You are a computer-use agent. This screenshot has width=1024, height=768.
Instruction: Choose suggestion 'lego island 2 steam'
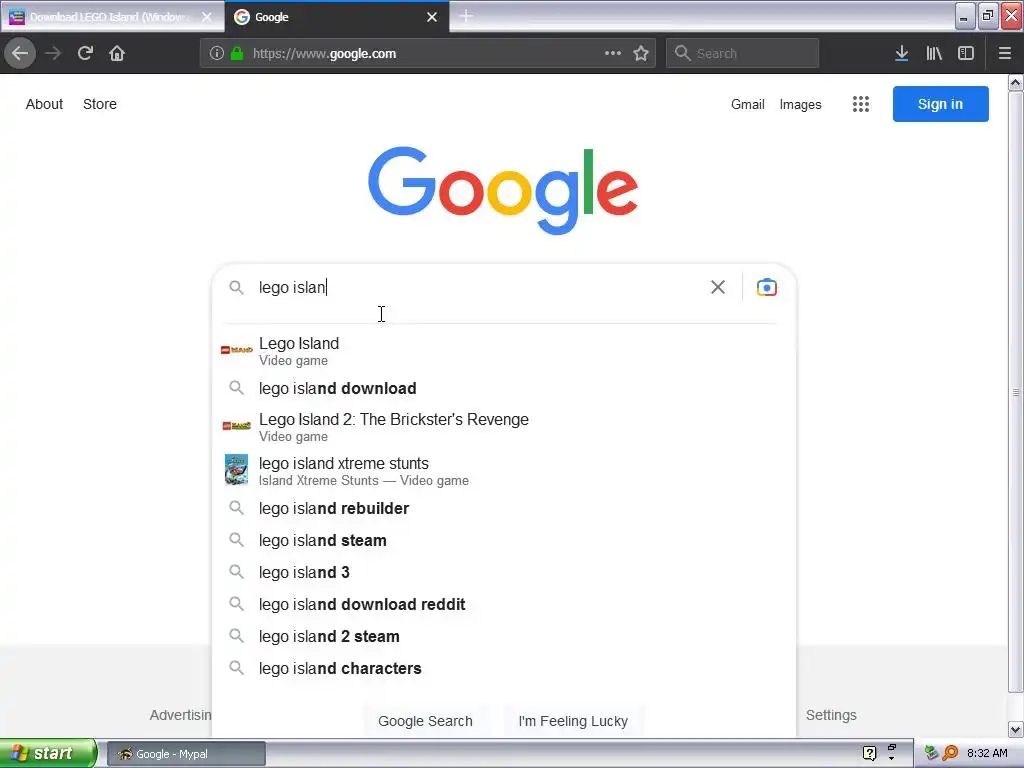[504, 636]
